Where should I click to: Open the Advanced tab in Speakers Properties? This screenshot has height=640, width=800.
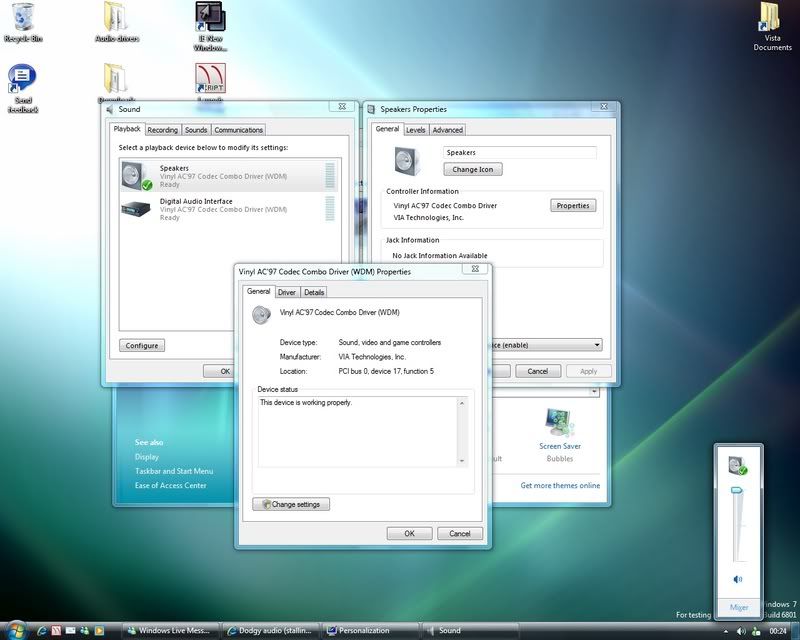click(447, 130)
